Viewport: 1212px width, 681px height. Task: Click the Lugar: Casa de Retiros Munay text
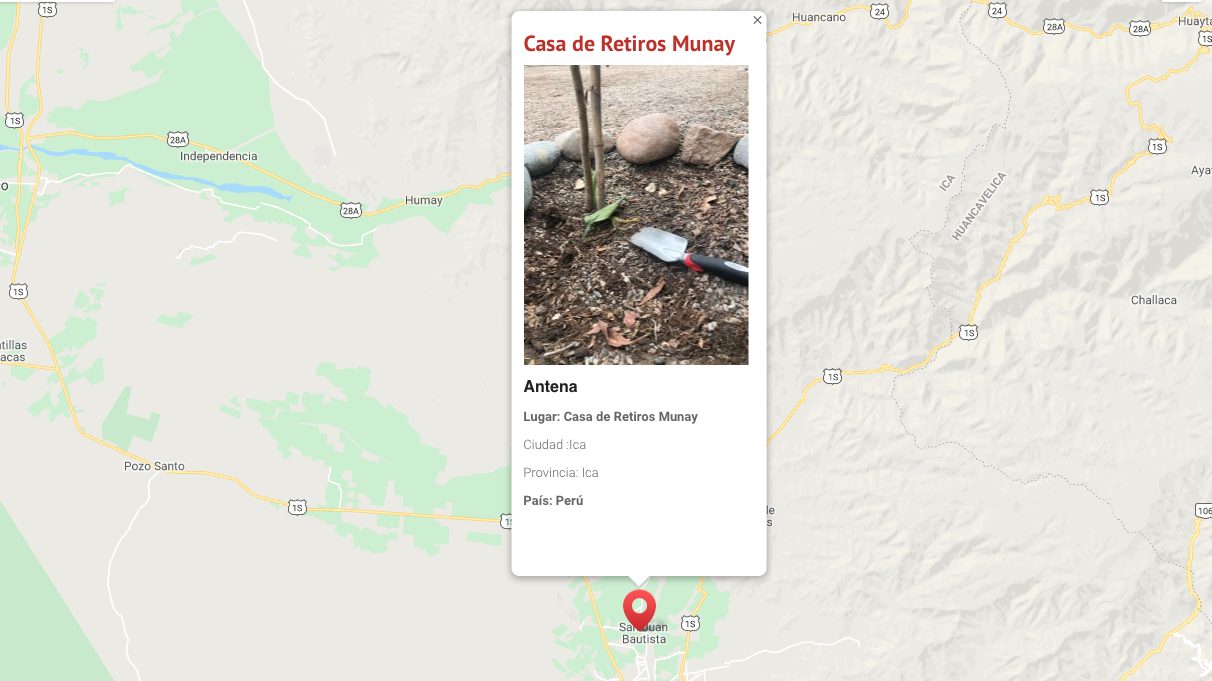pos(610,417)
